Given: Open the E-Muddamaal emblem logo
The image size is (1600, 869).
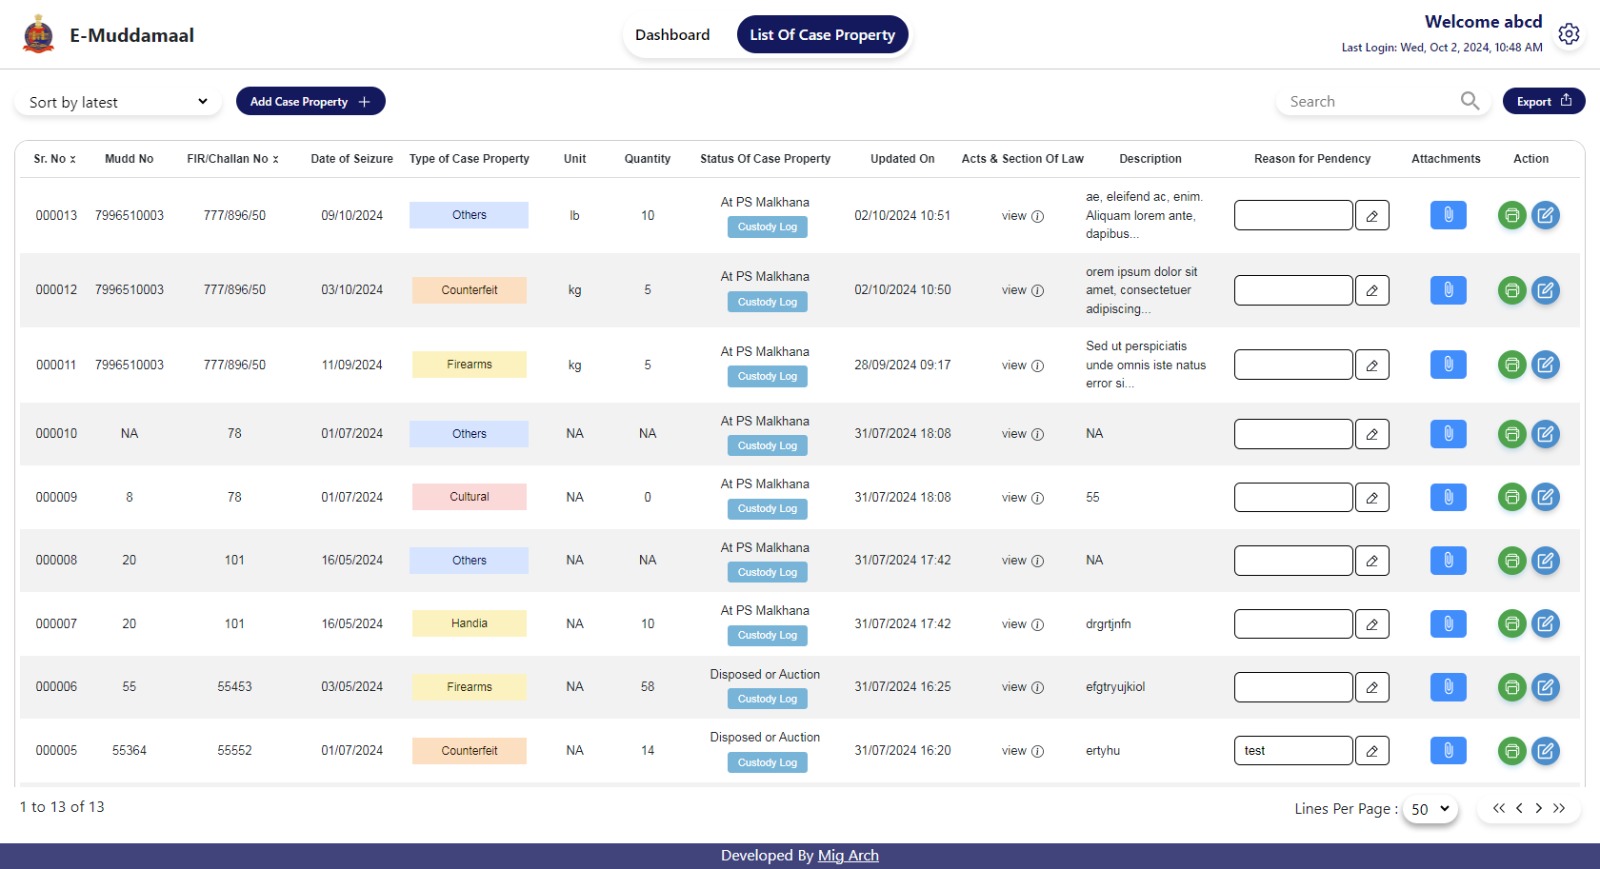Looking at the screenshot, I should (x=39, y=34).
